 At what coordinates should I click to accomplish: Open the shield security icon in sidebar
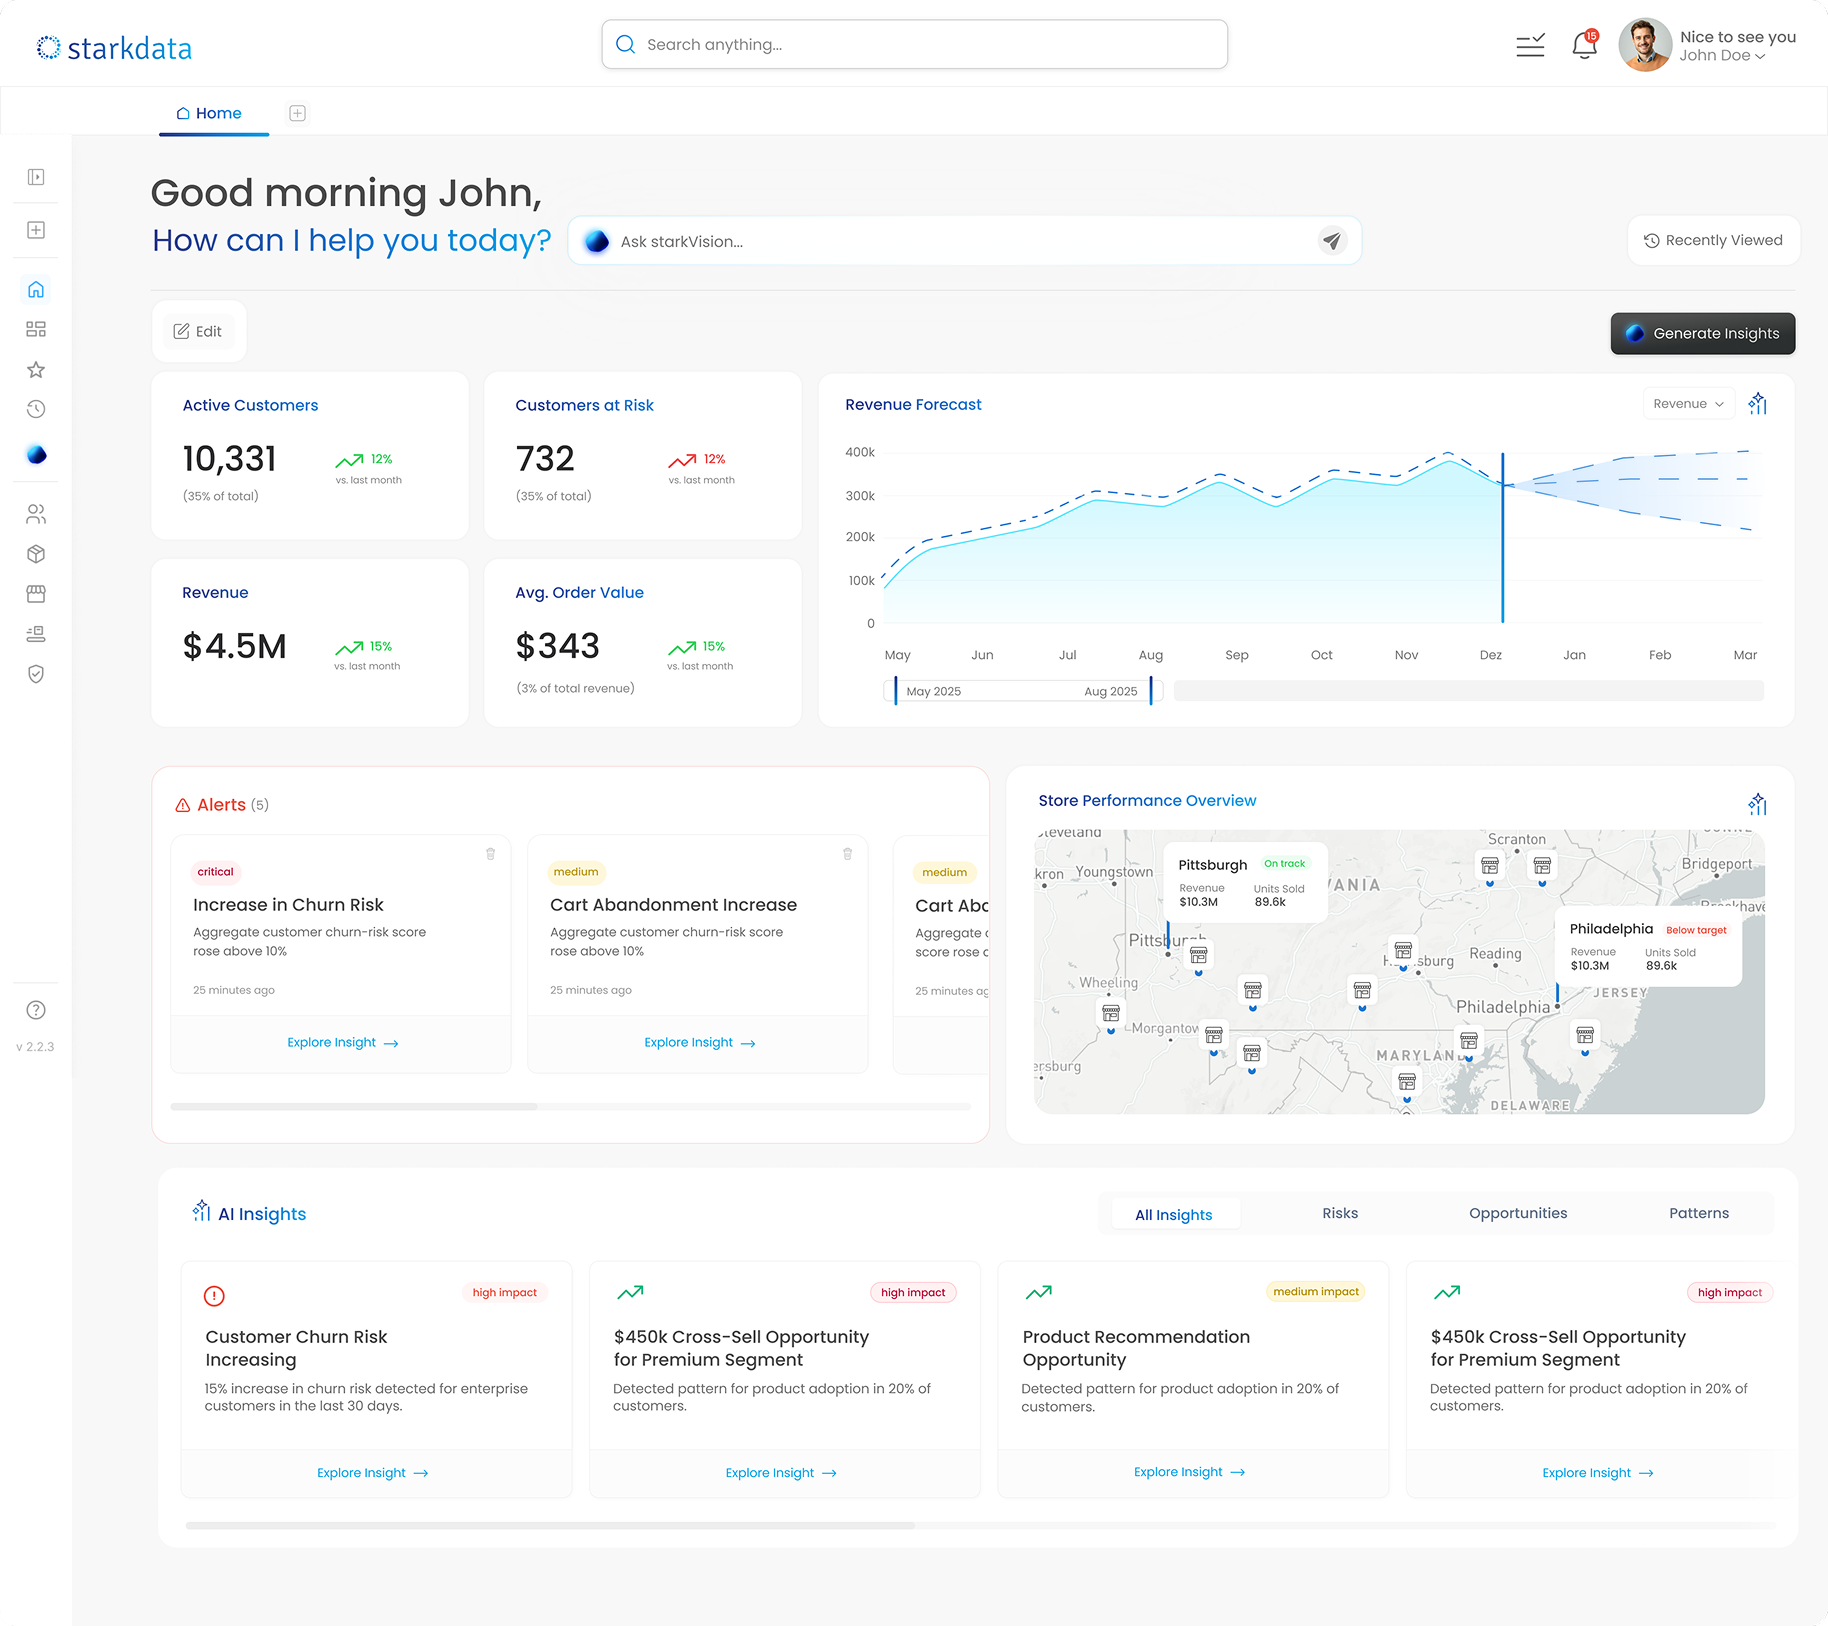(36, 674)
